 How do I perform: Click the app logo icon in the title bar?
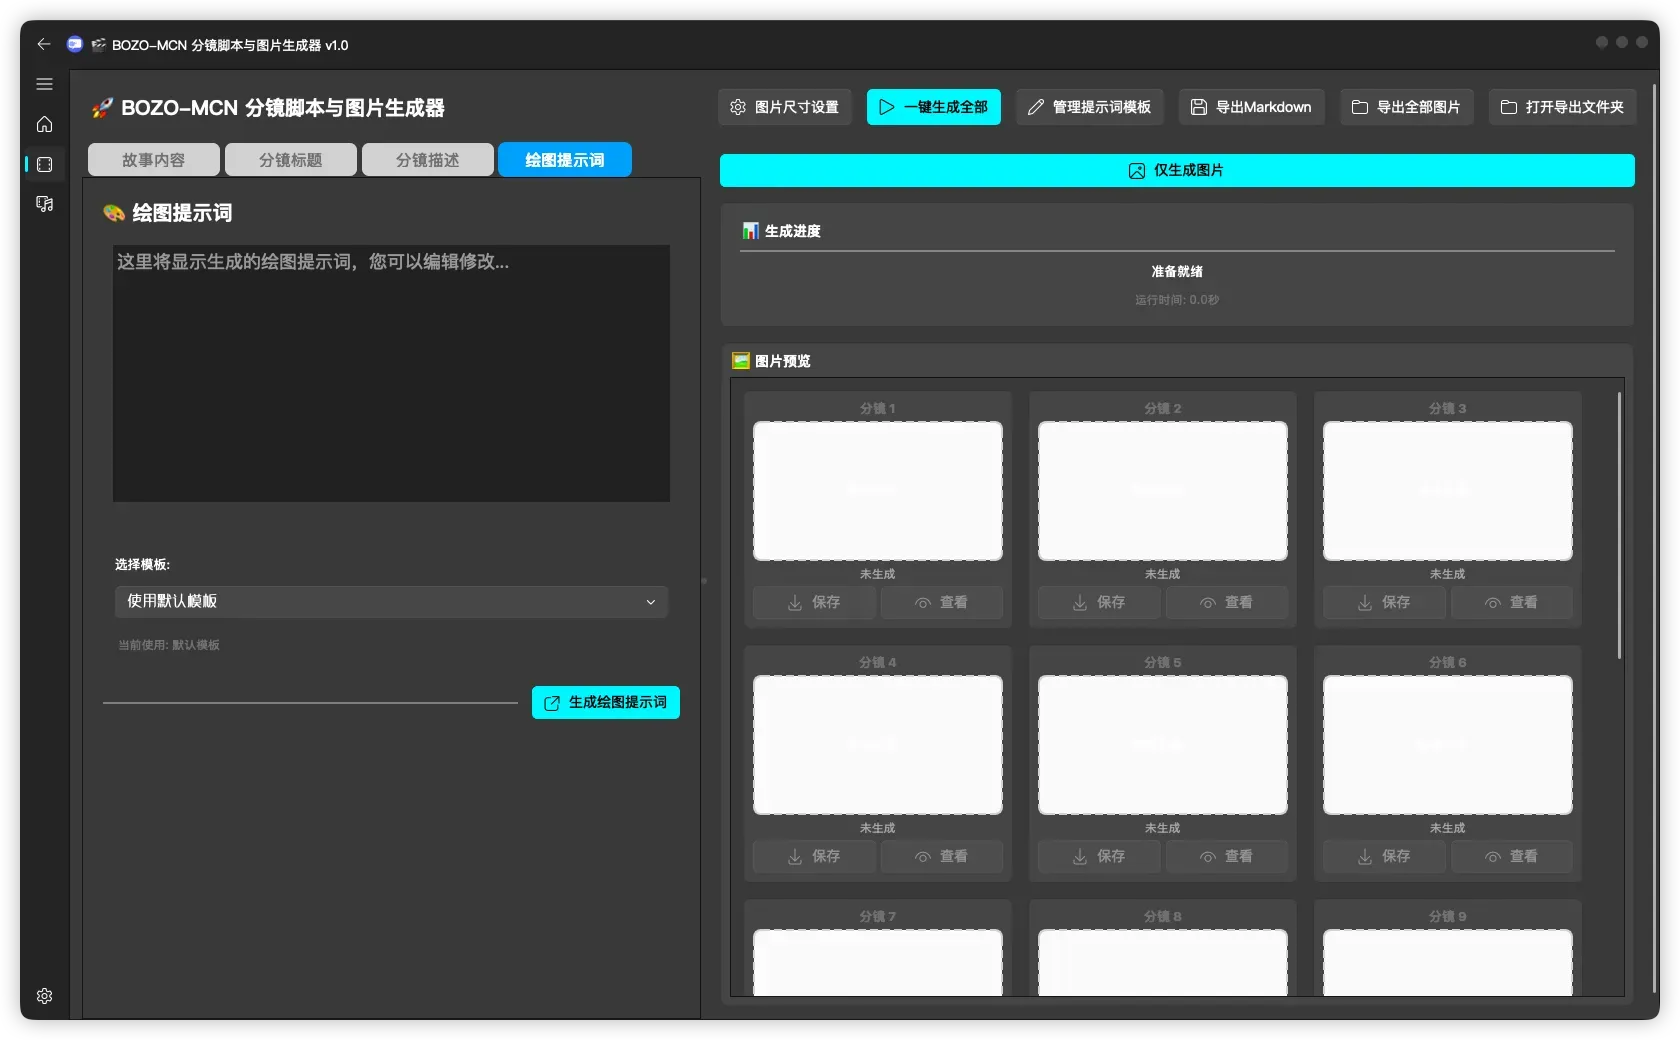tap(74, 44)
